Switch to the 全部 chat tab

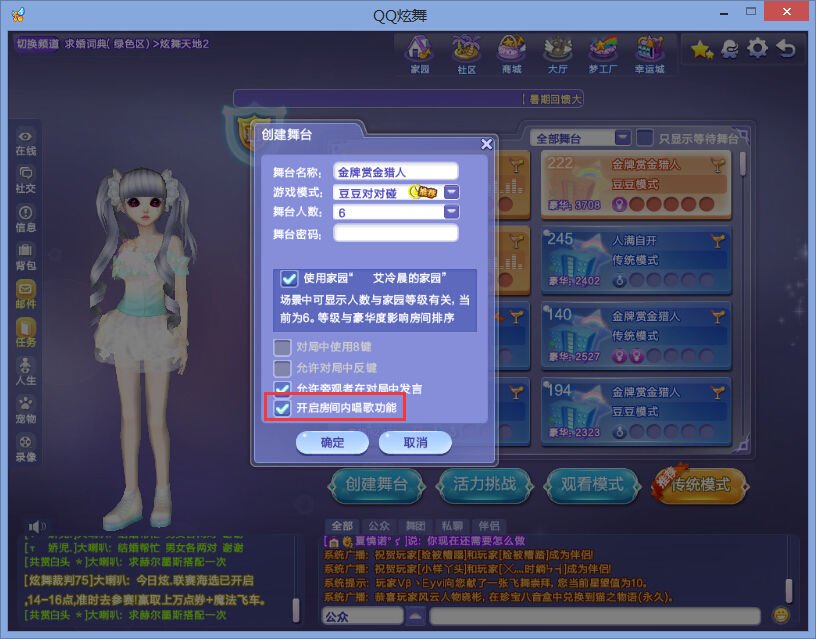[x=342, y=526]
